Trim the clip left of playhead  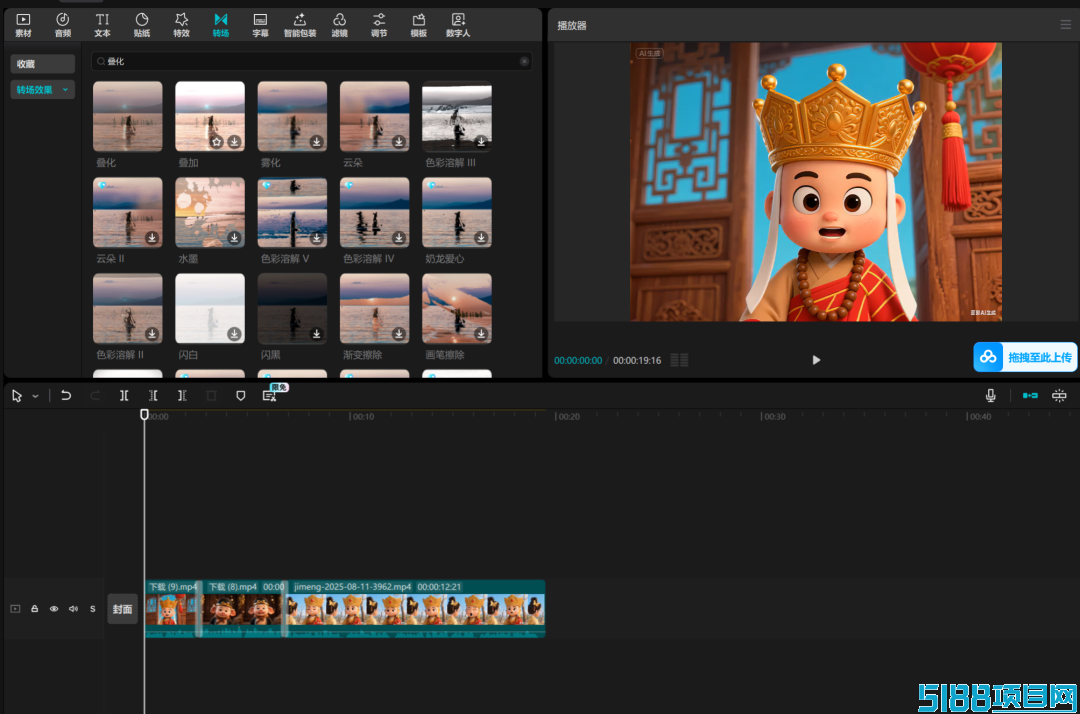pos(153,395)
